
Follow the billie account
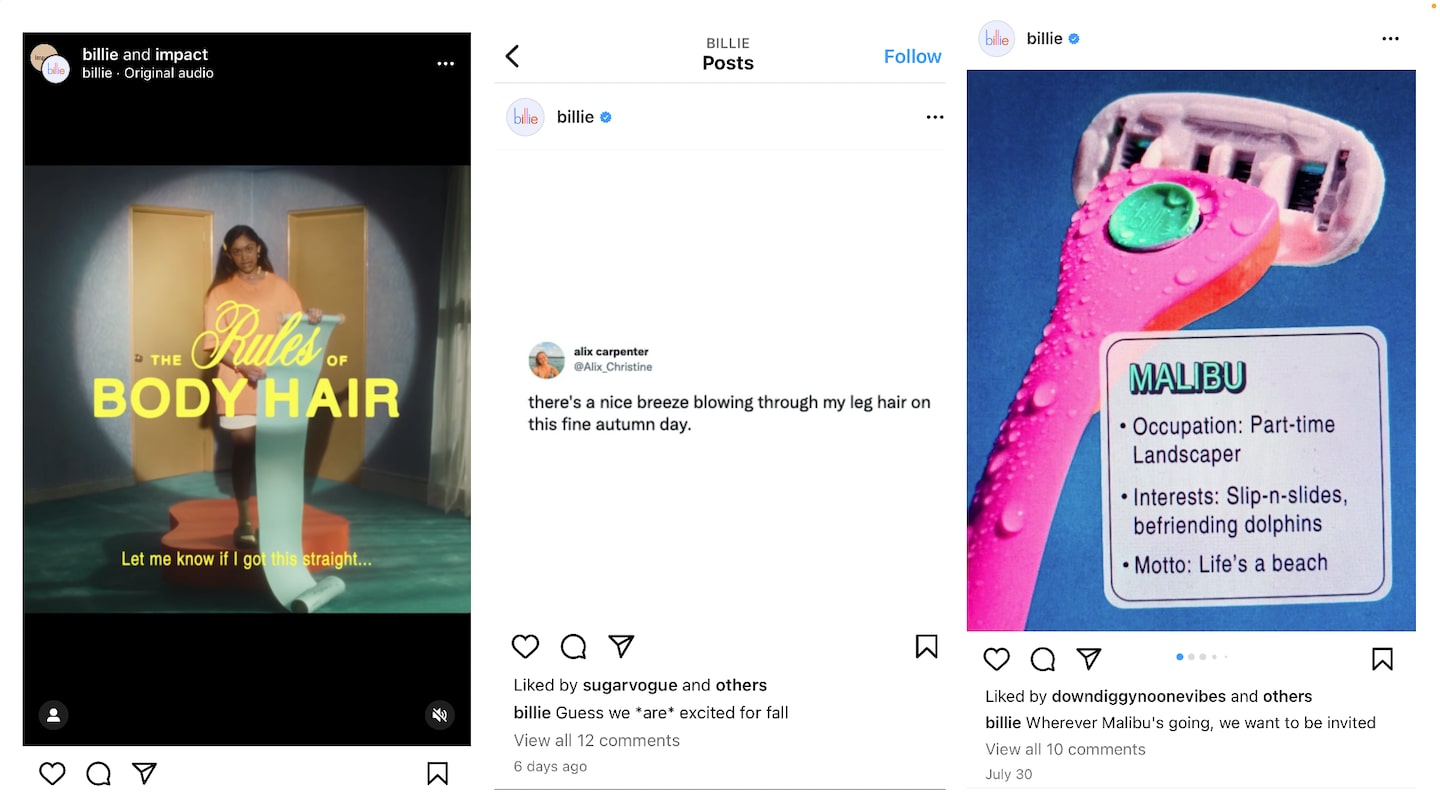pyautogui.click(x=912, y=56)
